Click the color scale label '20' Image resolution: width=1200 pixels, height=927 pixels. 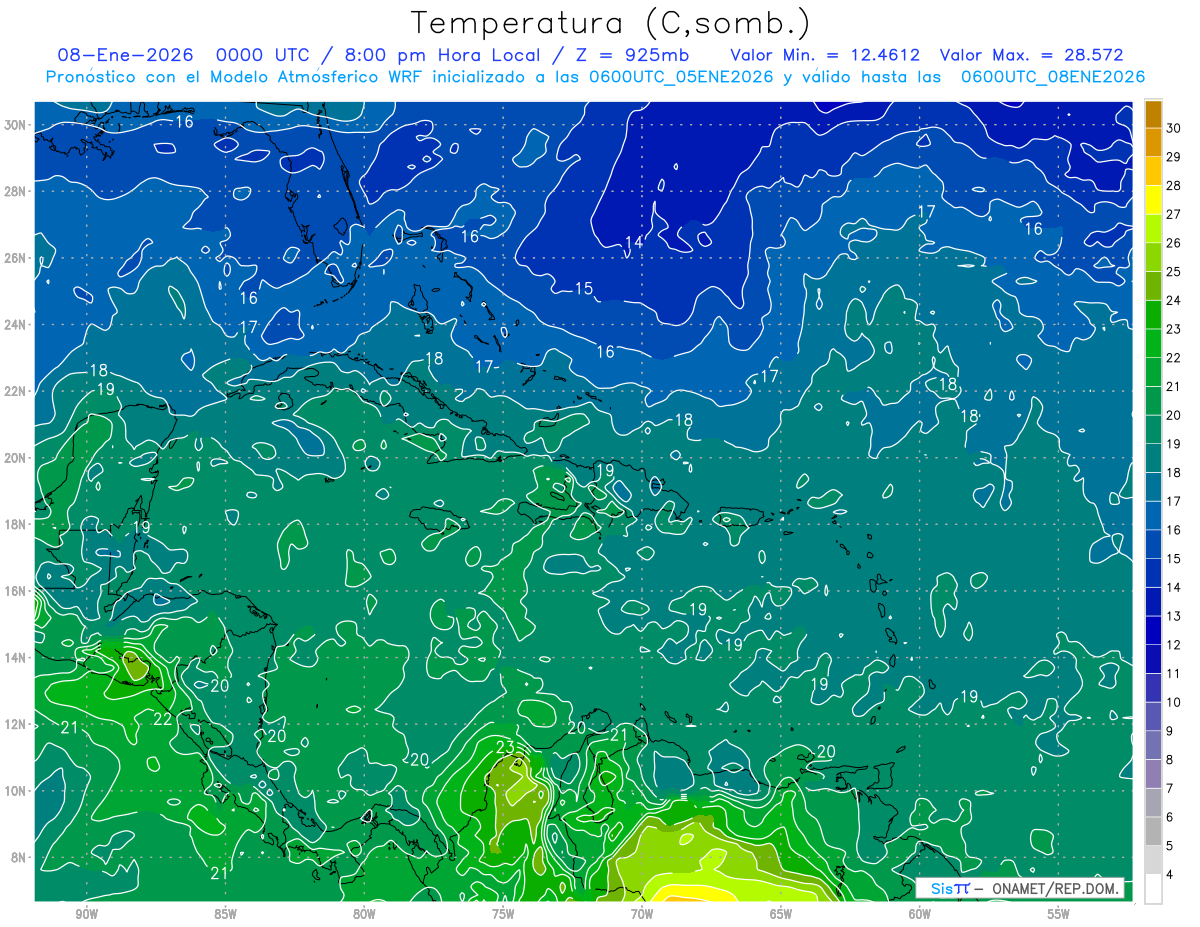coord(1174,415)
